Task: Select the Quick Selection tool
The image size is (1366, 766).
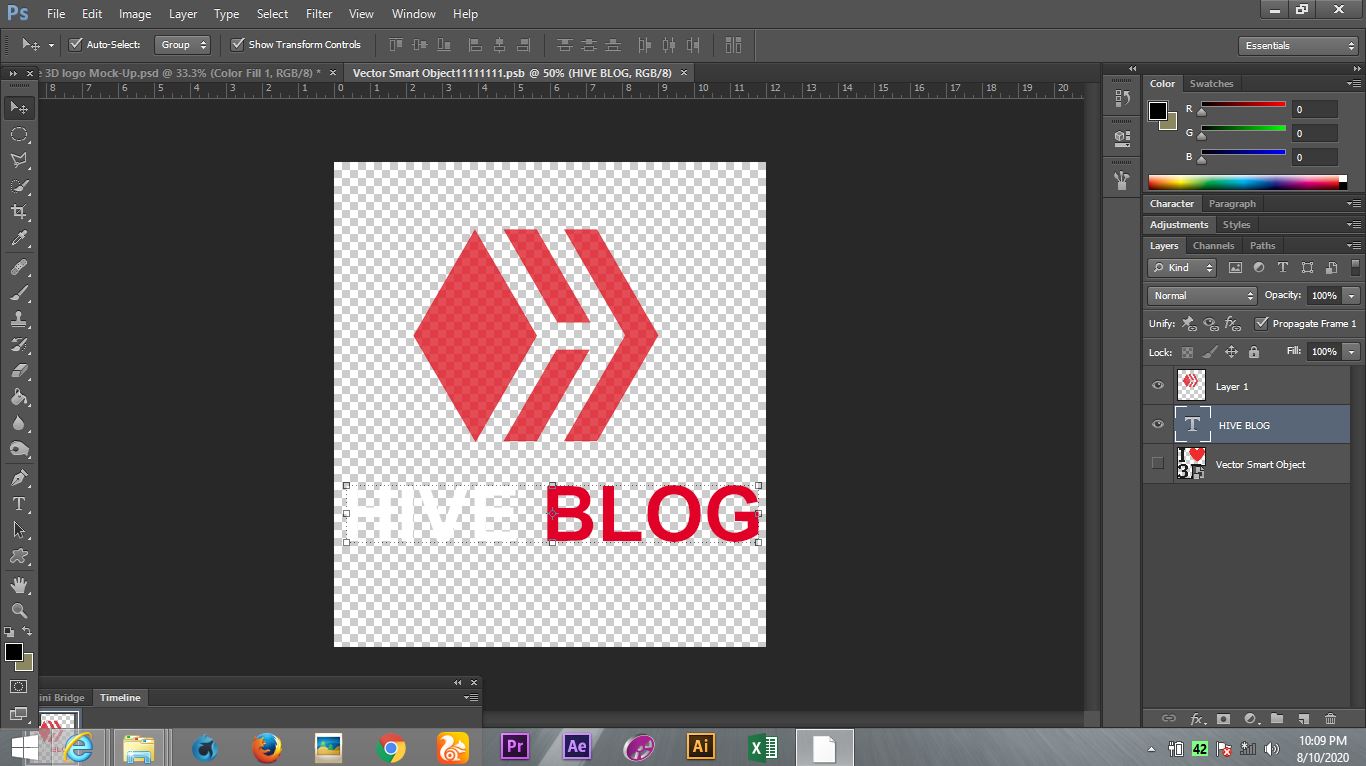Action: coord(19,186)
